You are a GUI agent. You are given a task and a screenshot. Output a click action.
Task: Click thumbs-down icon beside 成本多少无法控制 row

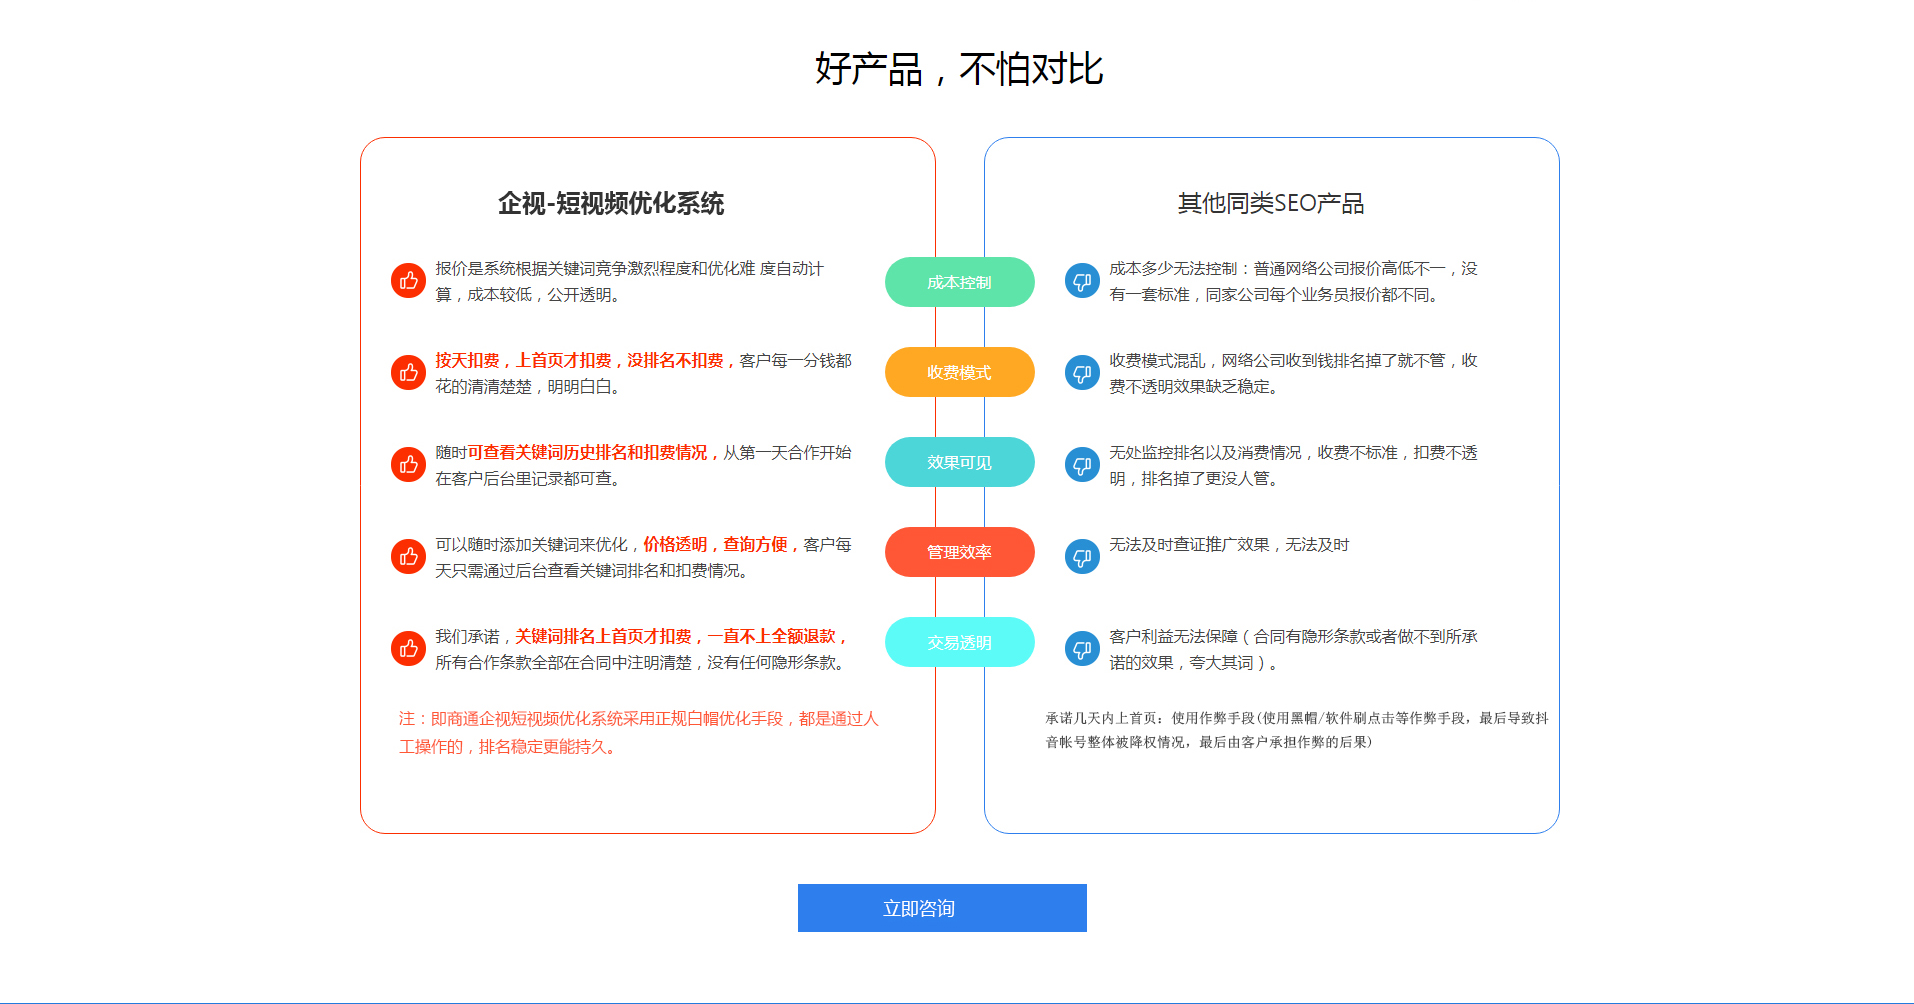pyautogui.click(x=1082, y=281)
